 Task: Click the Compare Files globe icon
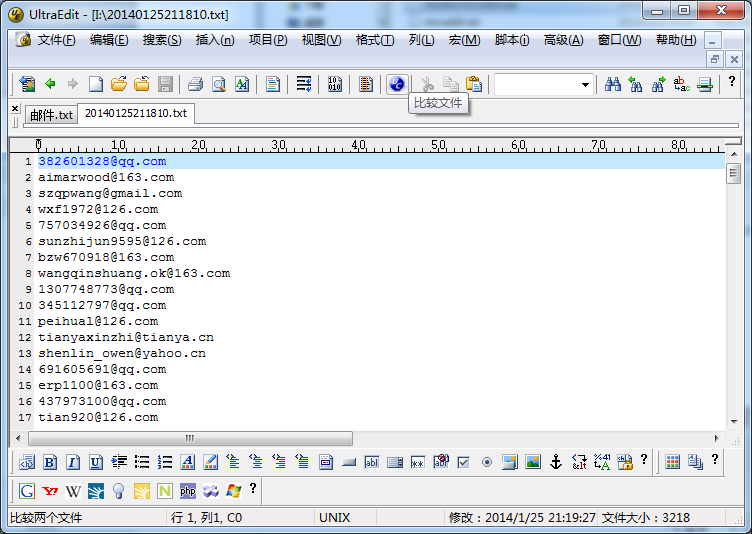coord(397,84)
